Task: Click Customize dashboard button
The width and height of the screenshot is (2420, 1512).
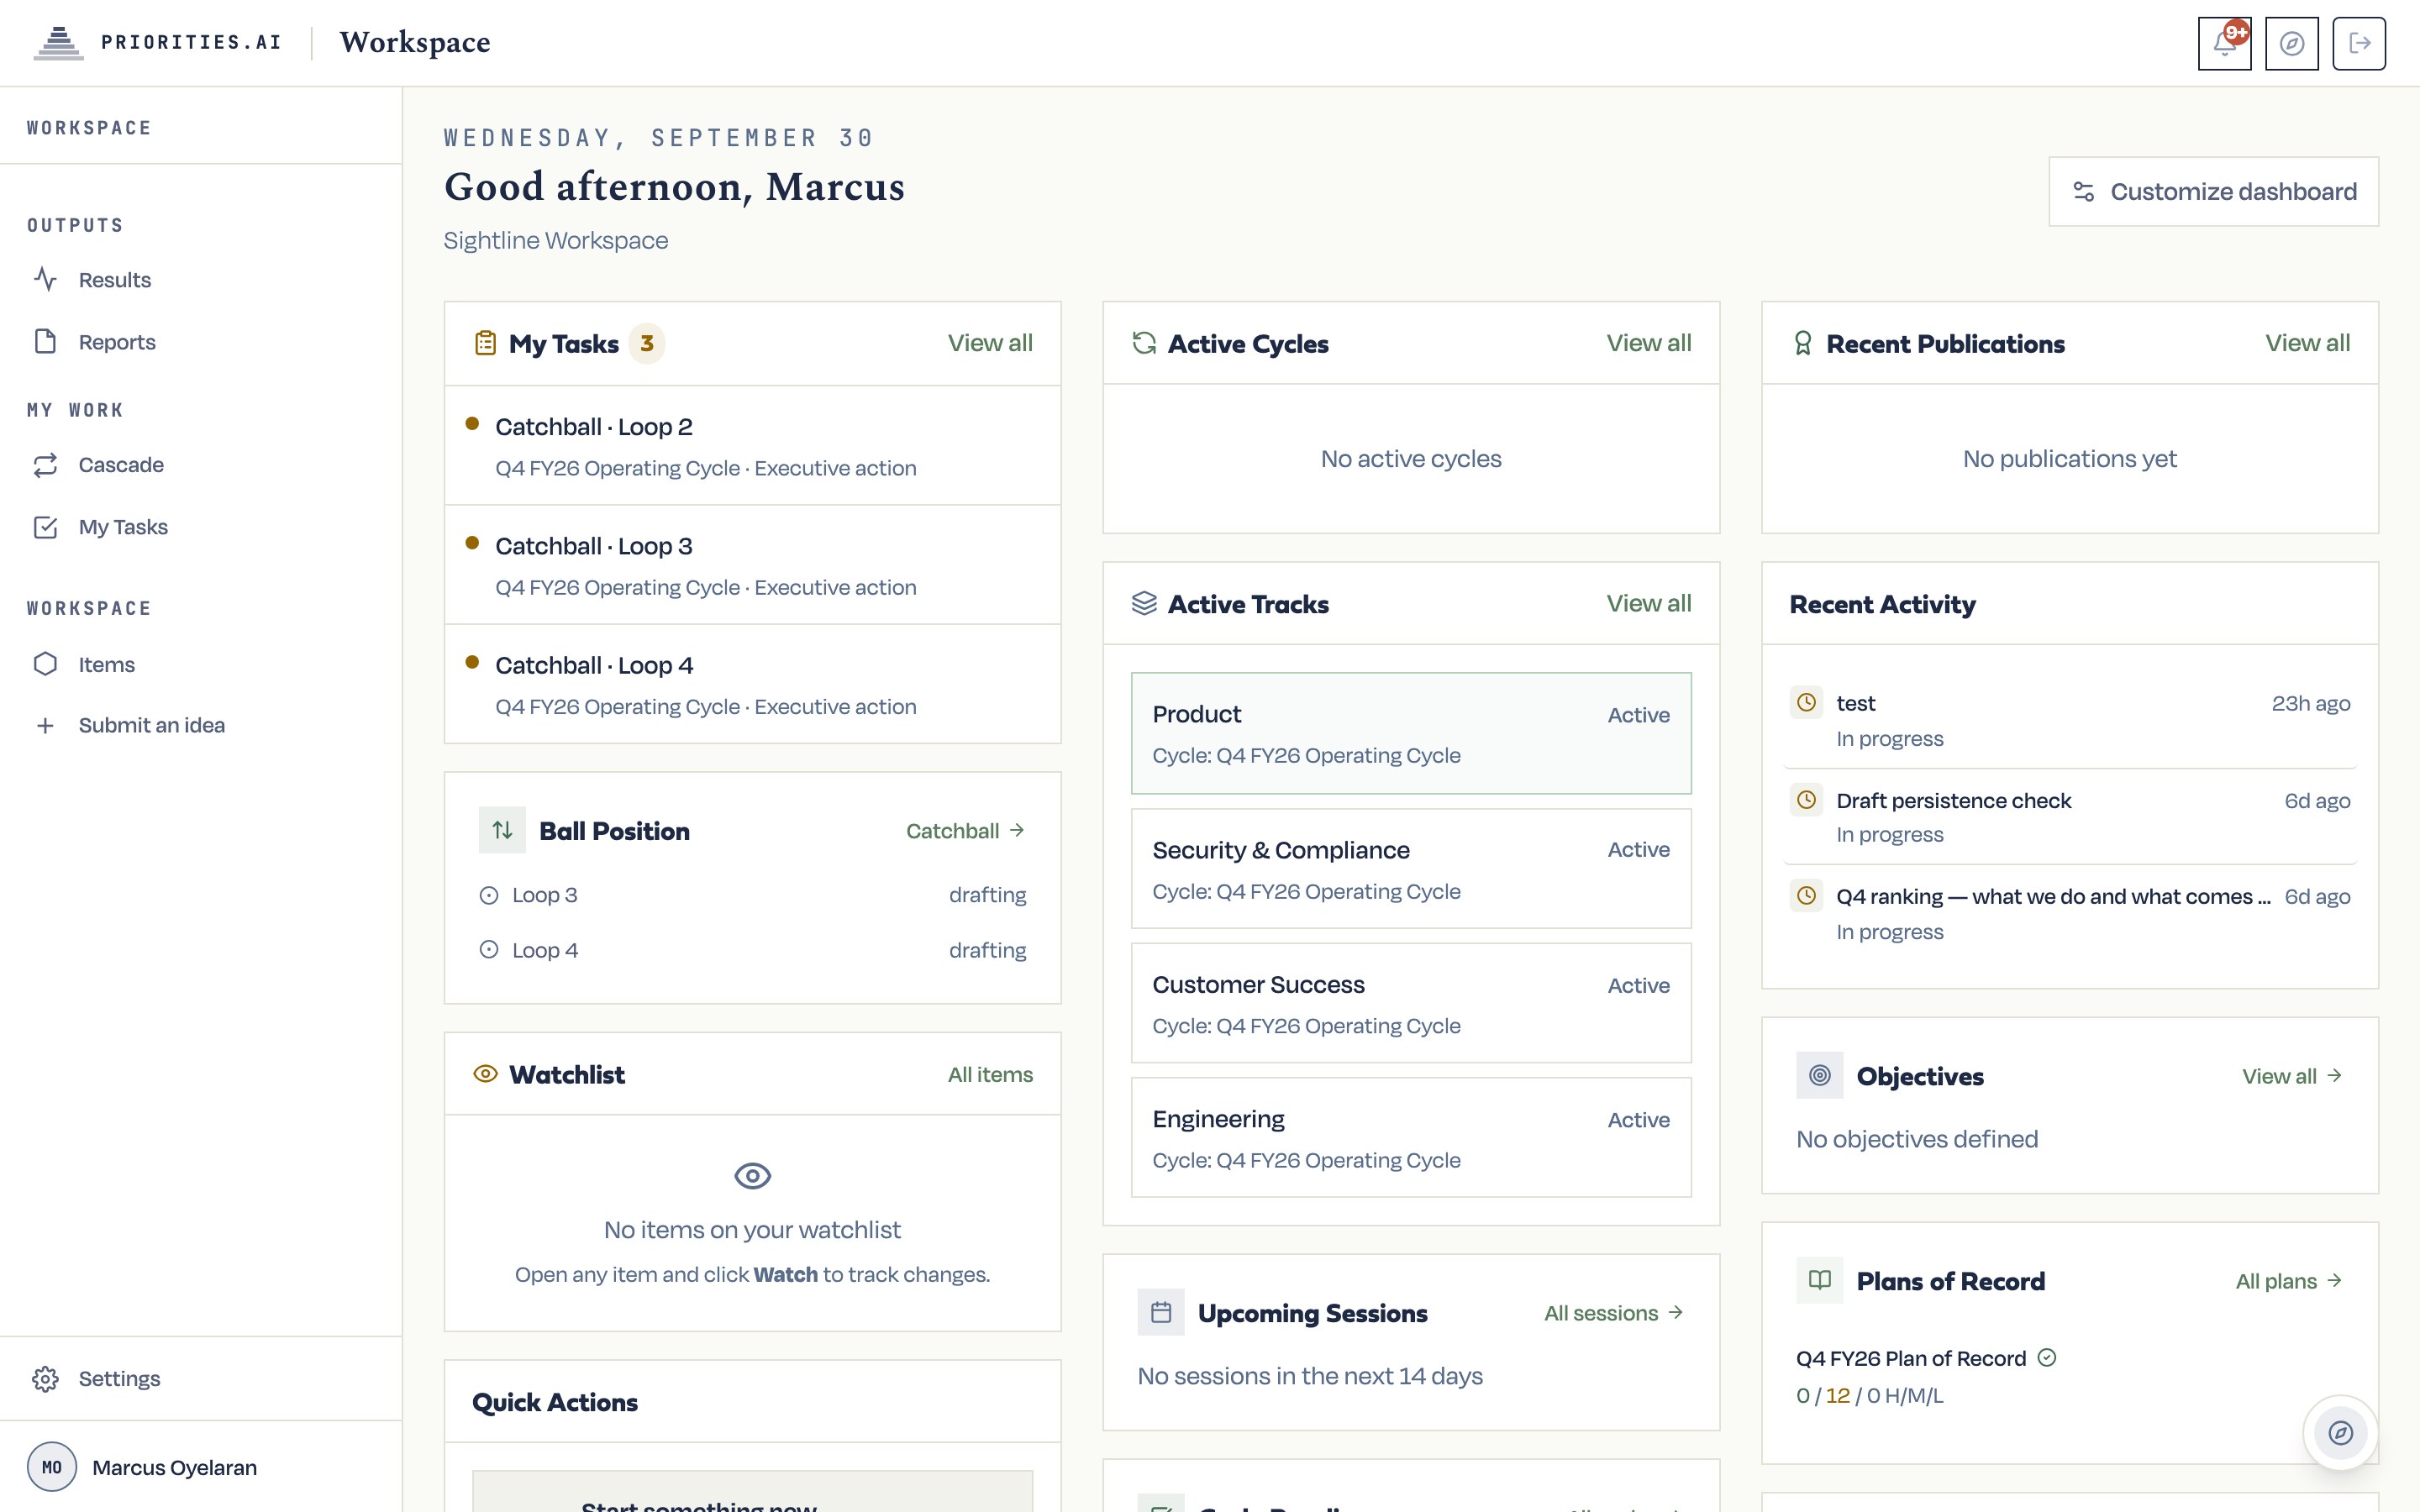Action: click(x=2213, y=191)
